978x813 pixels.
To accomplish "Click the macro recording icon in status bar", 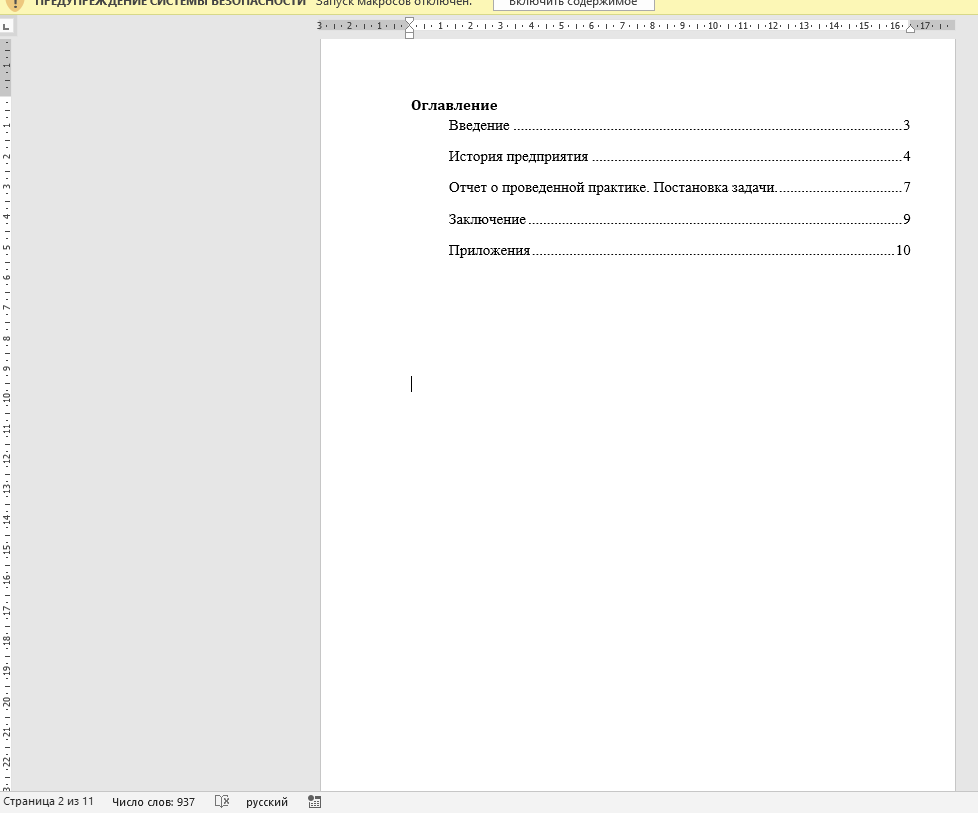I will [x=315, y=802].
